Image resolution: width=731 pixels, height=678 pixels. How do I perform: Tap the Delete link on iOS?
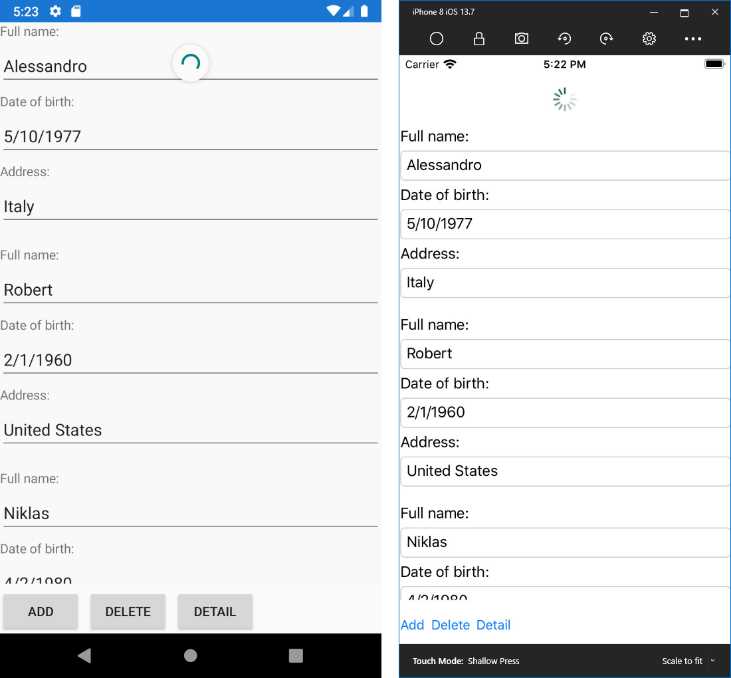[x=450, y=625]
